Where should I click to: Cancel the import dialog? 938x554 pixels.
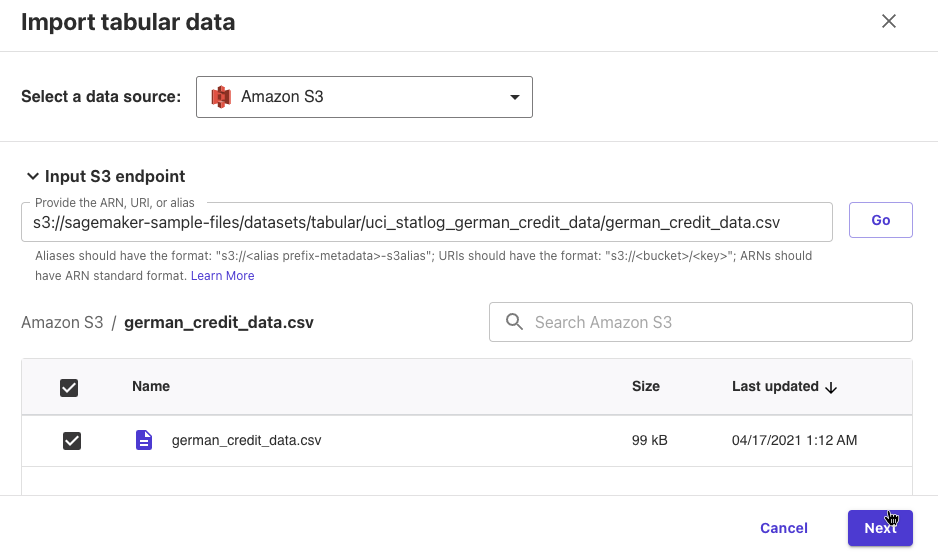coord(784,528)
